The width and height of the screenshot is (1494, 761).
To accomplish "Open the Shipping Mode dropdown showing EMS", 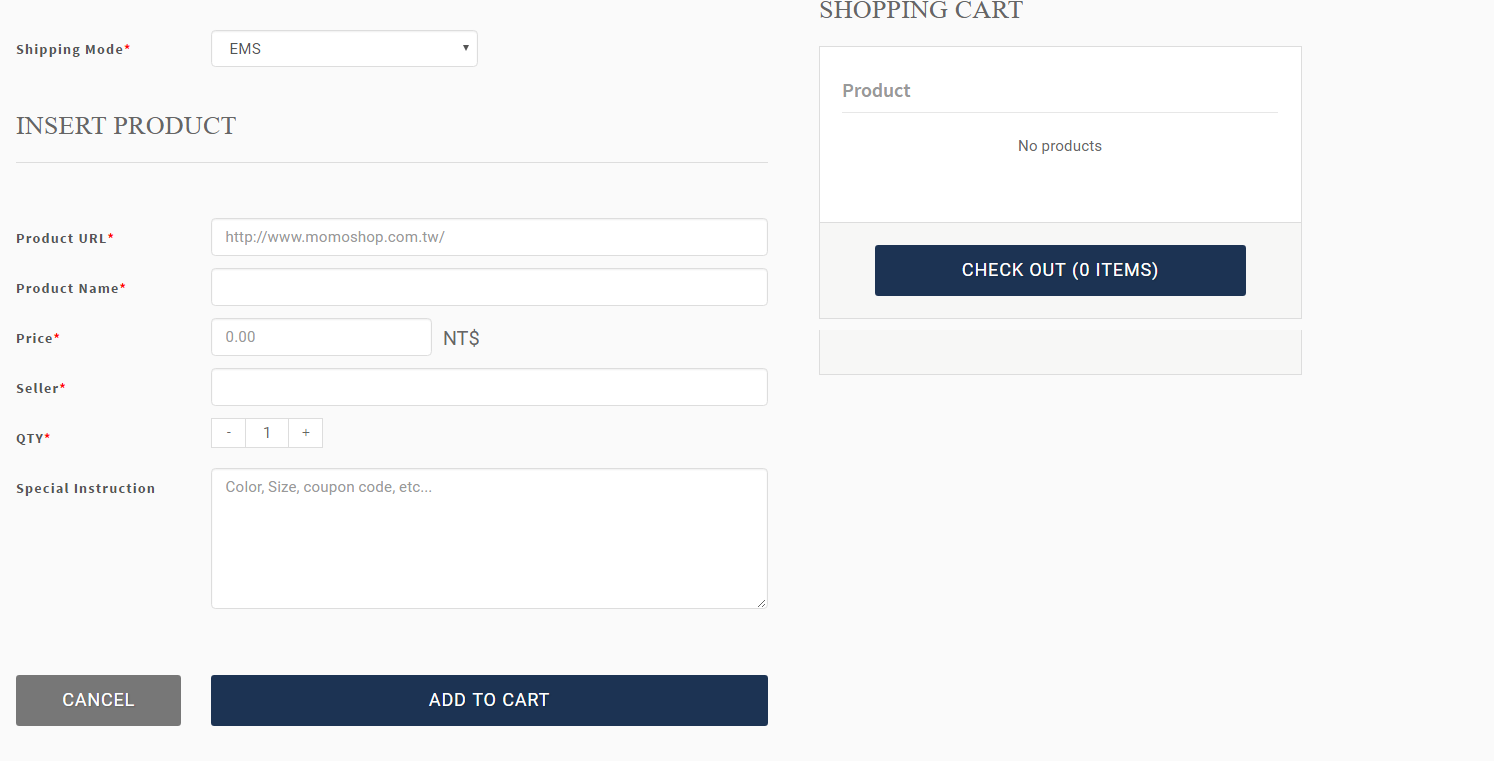I will [344, 49].
